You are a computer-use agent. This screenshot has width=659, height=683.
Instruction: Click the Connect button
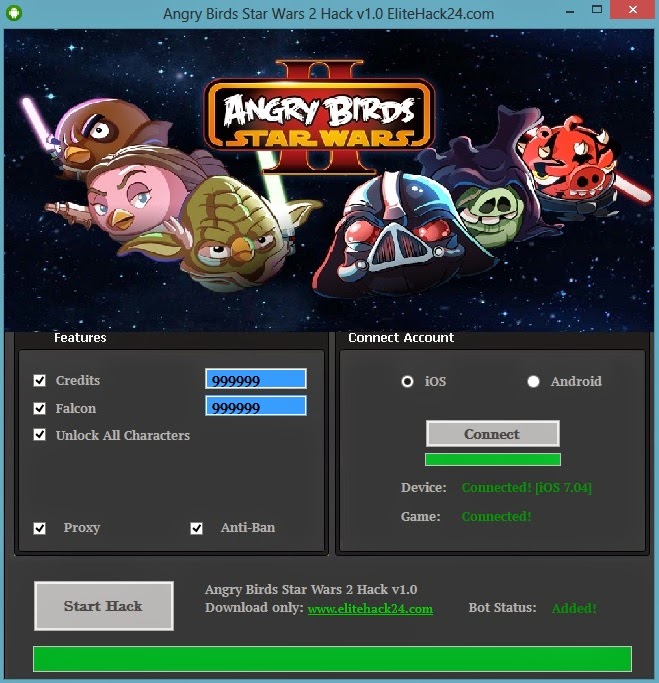tap(493, 434)
